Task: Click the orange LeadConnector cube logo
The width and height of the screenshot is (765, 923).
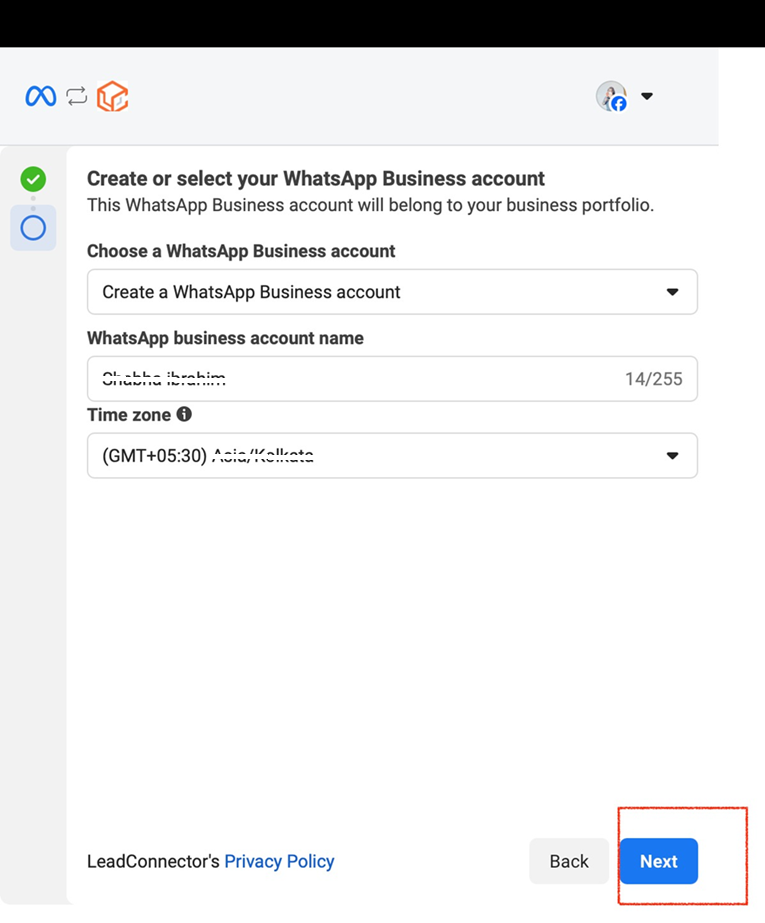Action: pyautogui.click(x=112, y=96)
